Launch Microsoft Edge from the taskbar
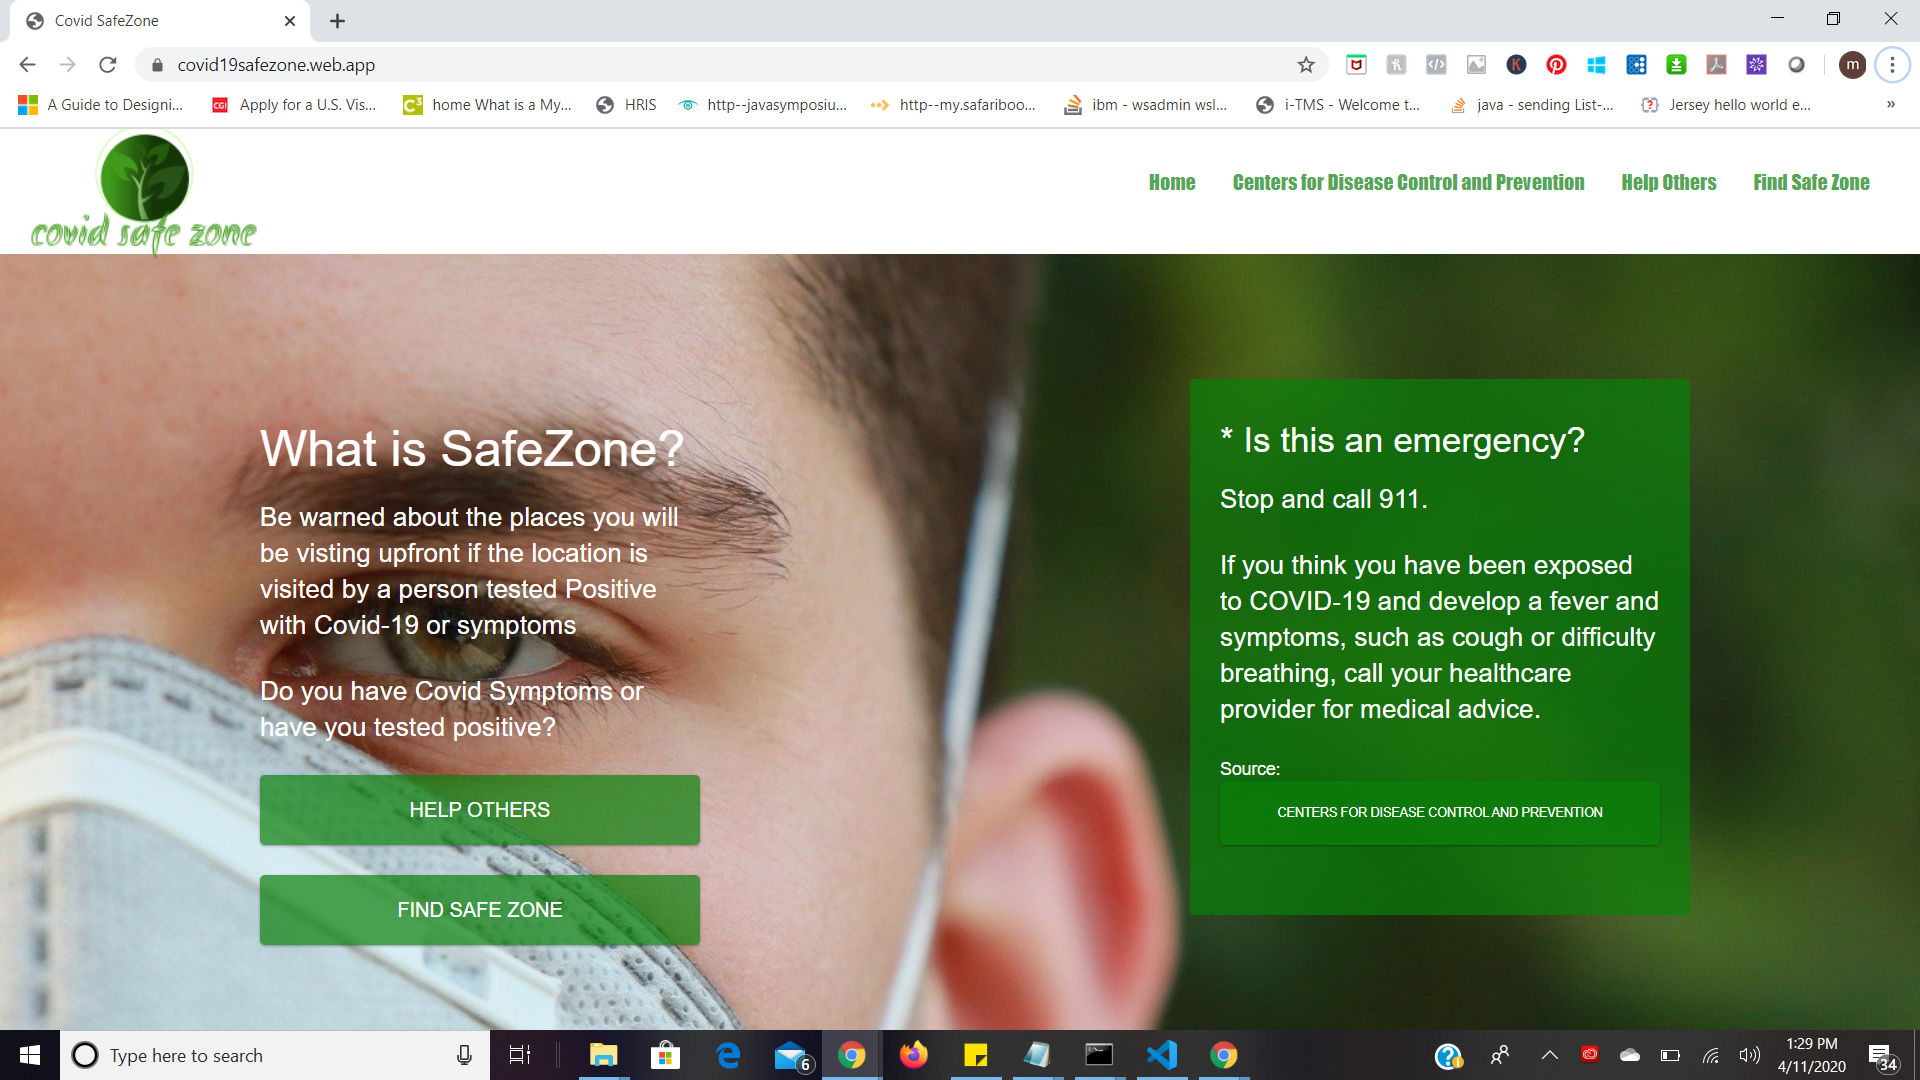Screen dimensions: 1920x1080 click(728, 1055)
